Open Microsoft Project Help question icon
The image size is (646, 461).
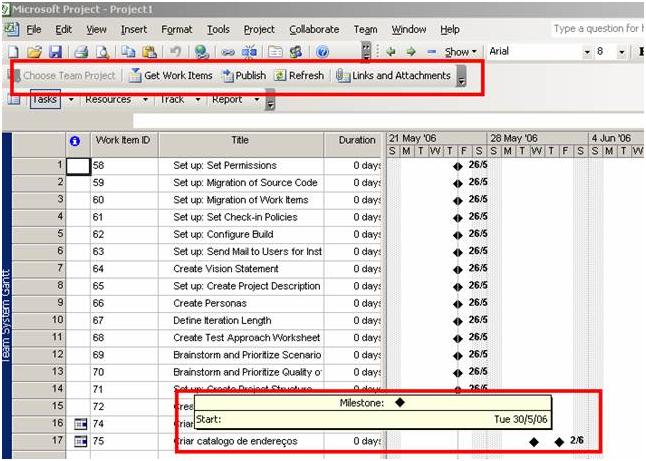pyautogui.click(x=322, y=52)
